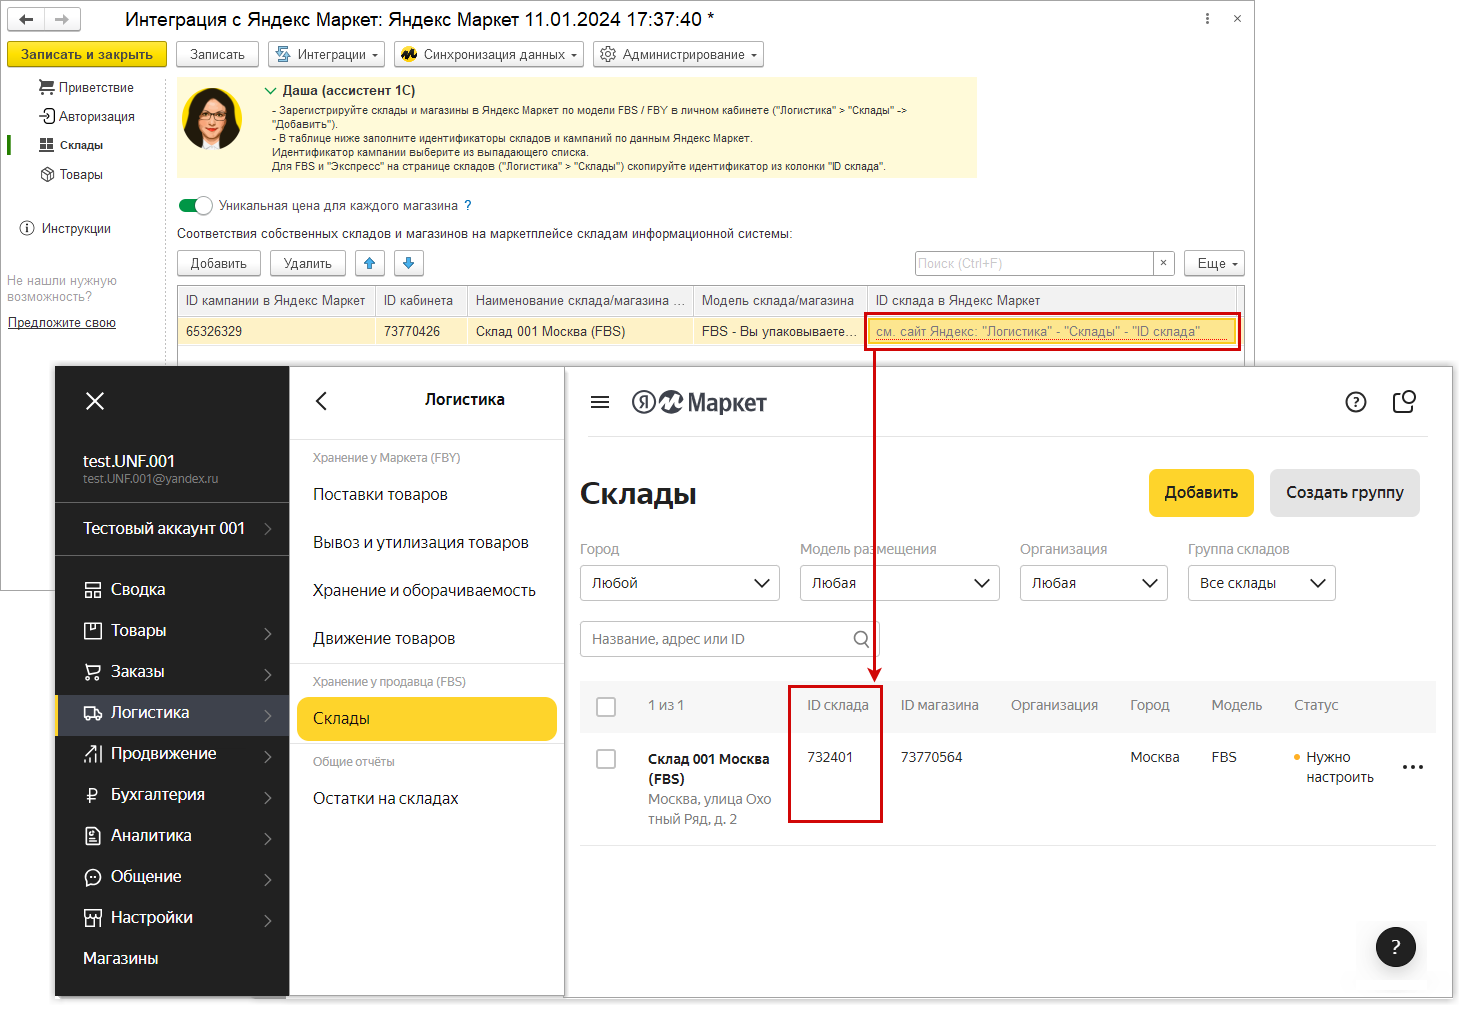Image resolution: width=1460 pixels, height=1013 pixels.
Task: Open the Сводка section in the dark sidebar
Action: point(172,590)
